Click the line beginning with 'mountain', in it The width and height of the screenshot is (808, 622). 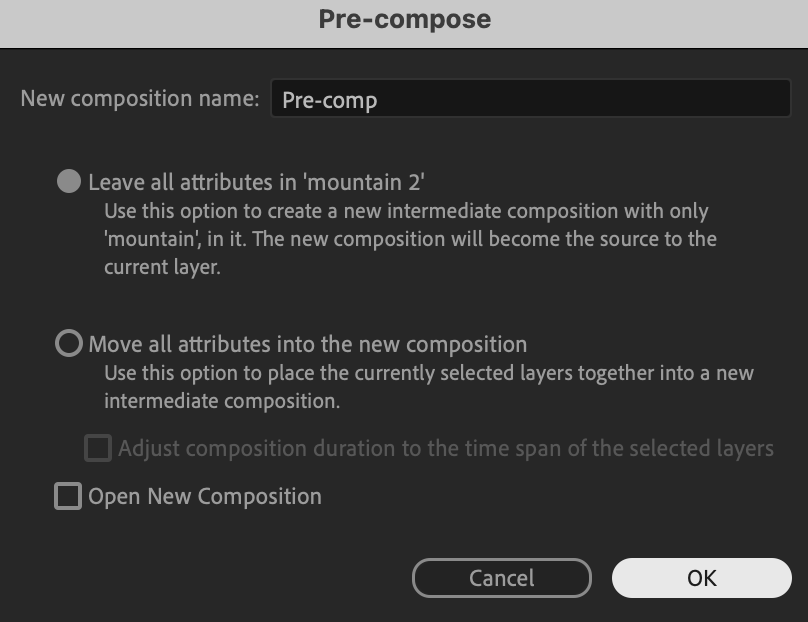click(x=410, y=239)
